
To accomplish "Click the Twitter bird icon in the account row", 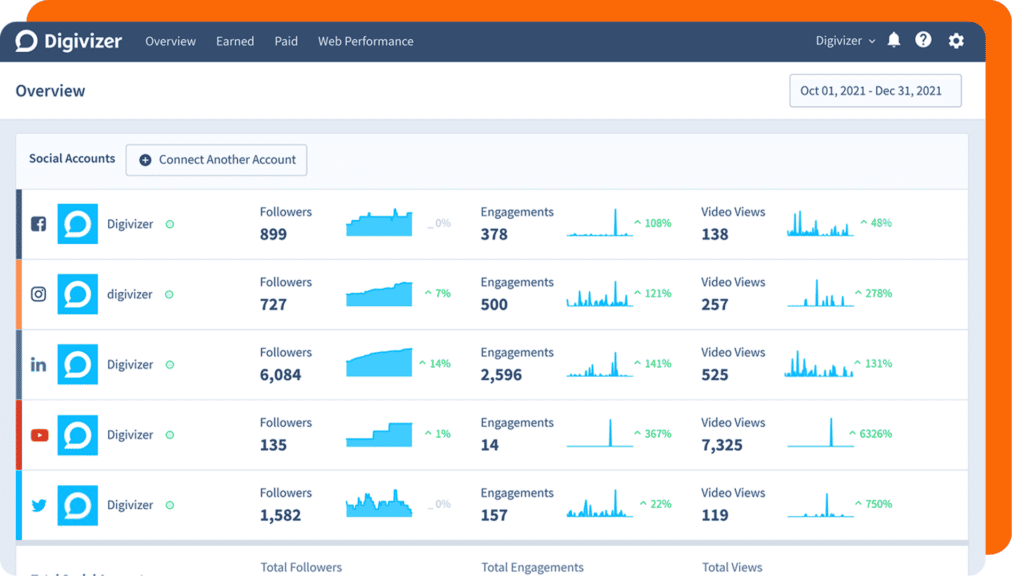I will tap(39, 505).
